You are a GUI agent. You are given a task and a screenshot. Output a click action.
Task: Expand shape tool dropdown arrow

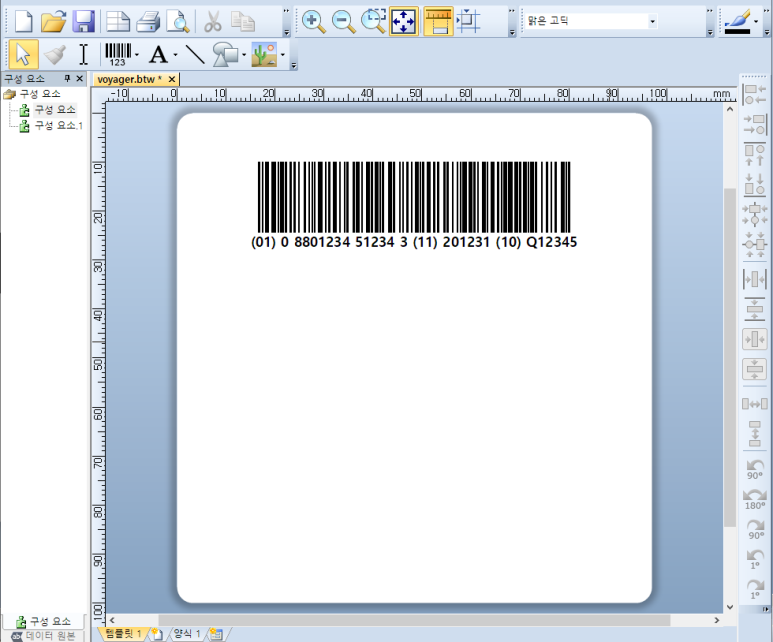point(244,55)
